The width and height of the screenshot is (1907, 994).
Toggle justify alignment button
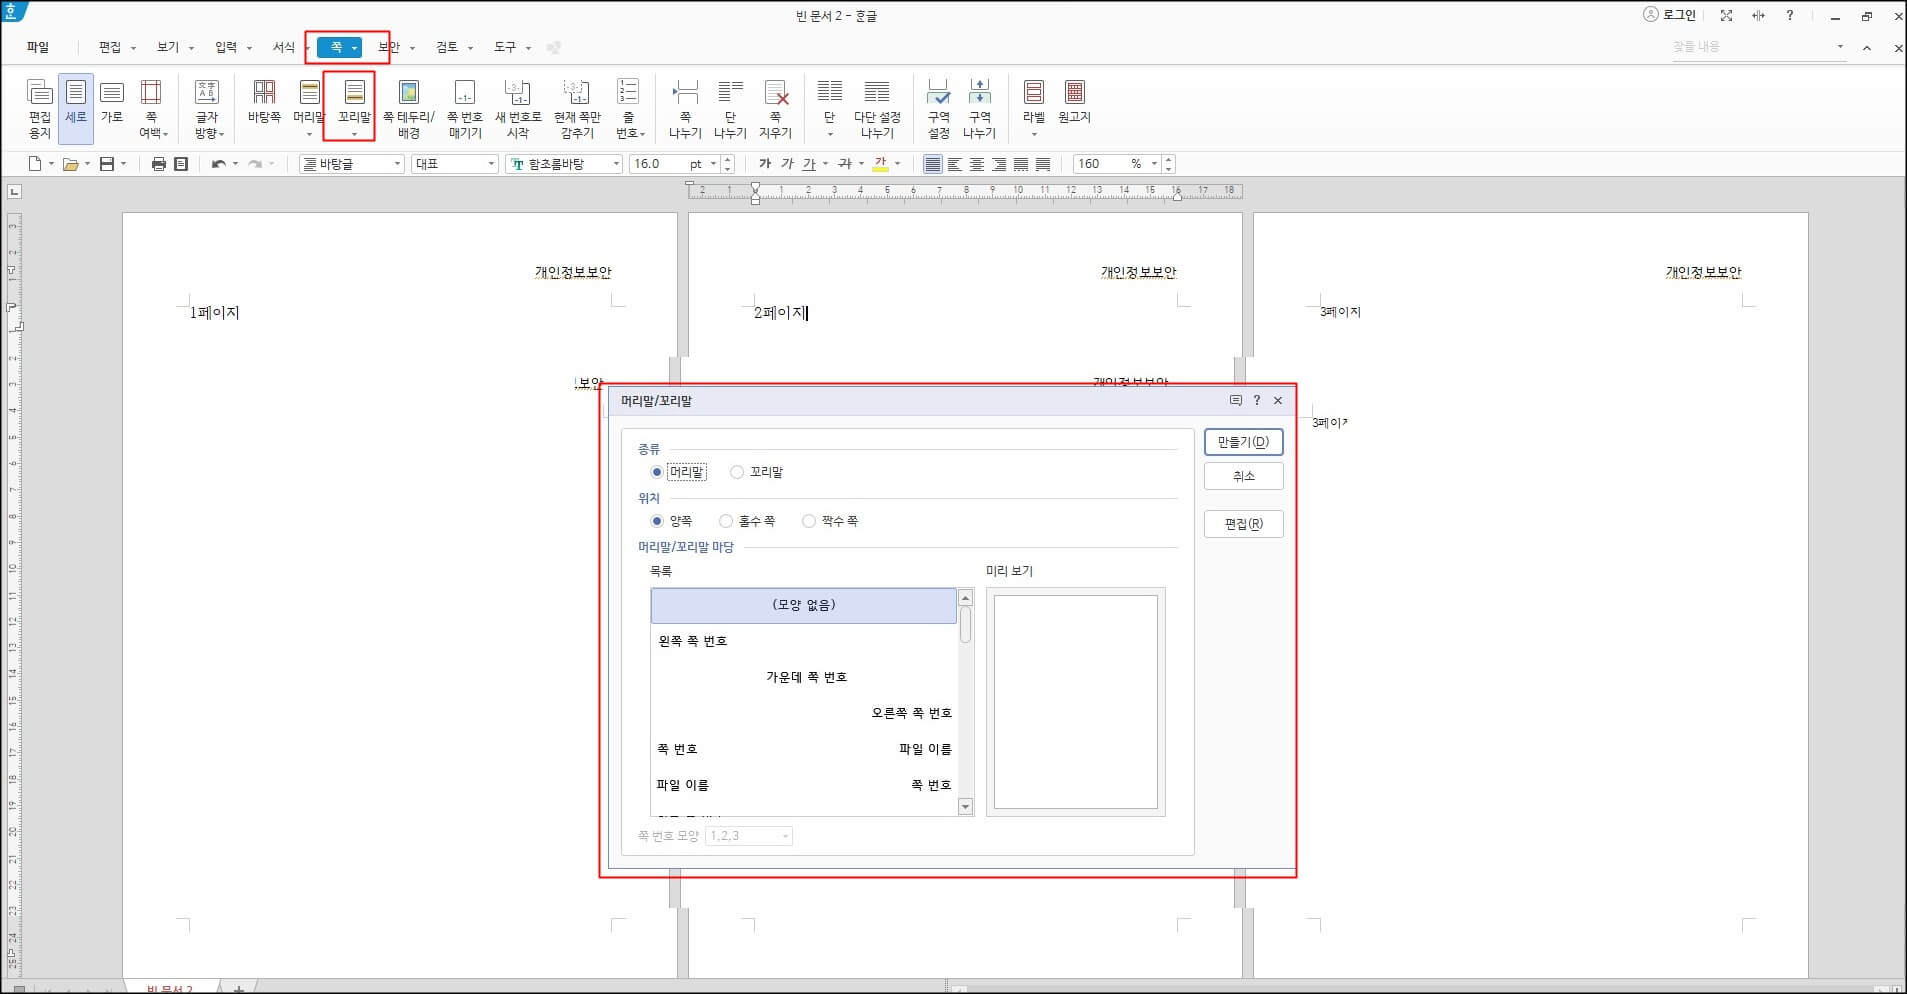click(x=933, y=164)
